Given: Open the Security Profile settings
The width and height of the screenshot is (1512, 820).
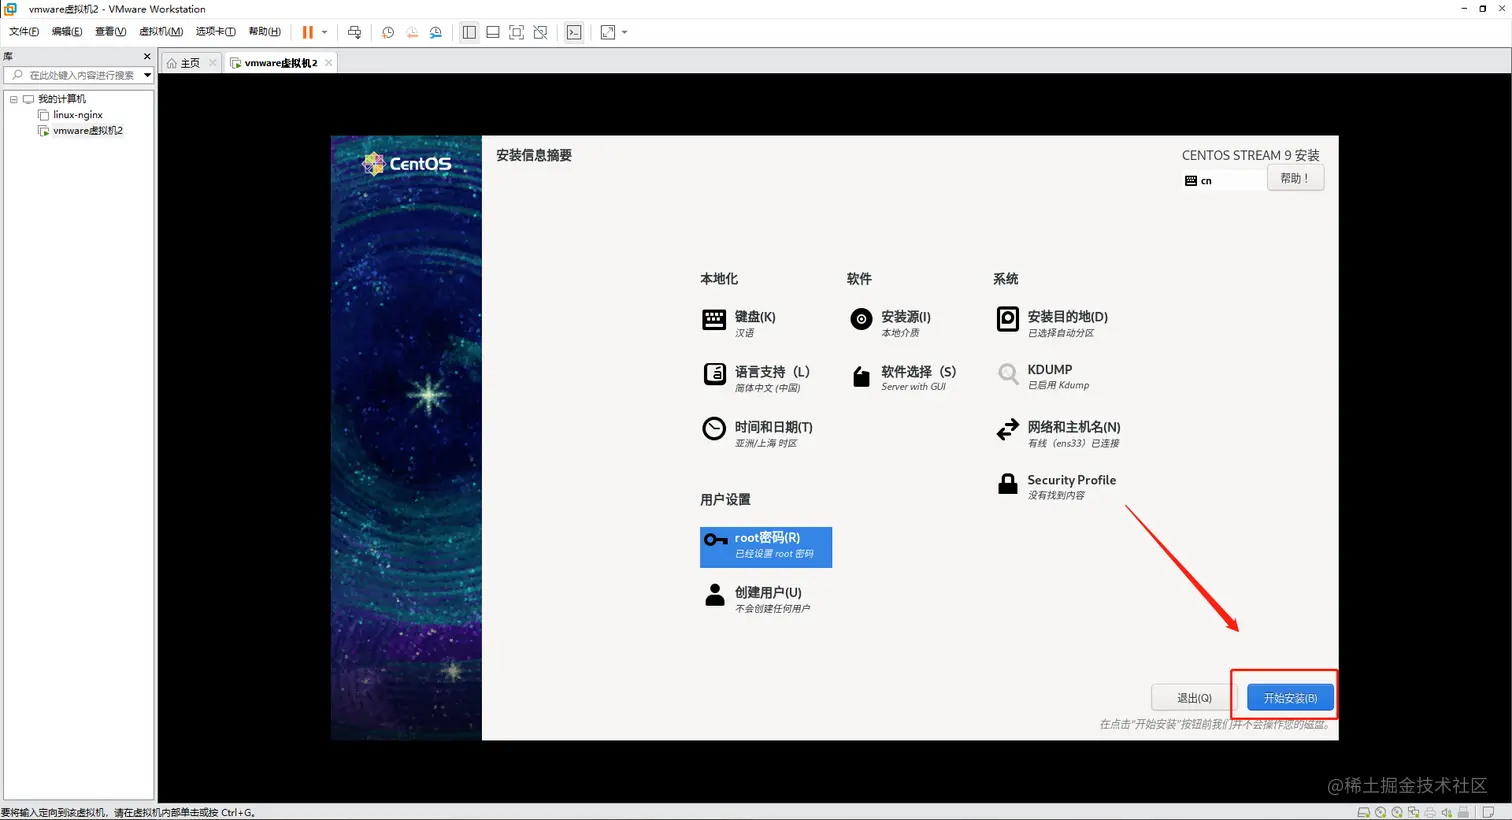Looking at the screenshot, I should [1056, 486].
